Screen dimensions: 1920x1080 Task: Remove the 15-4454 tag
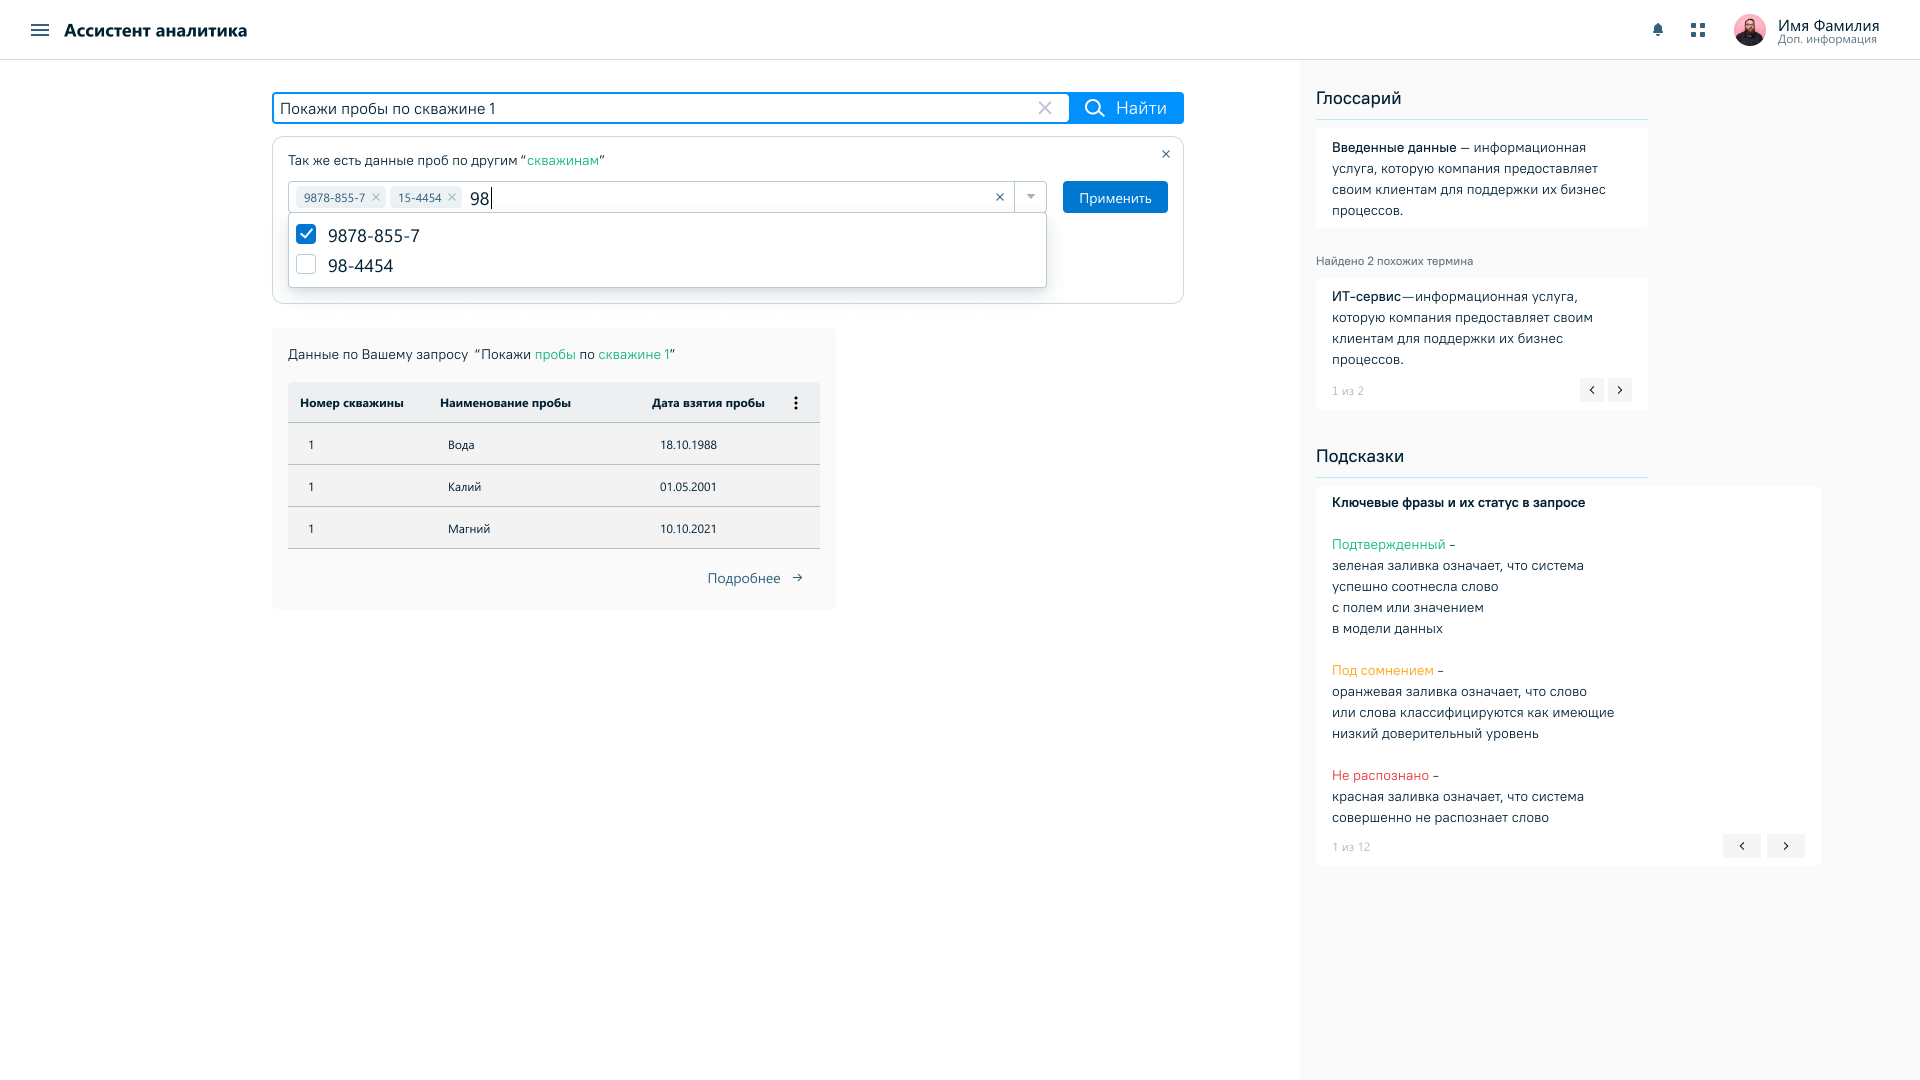452,197
